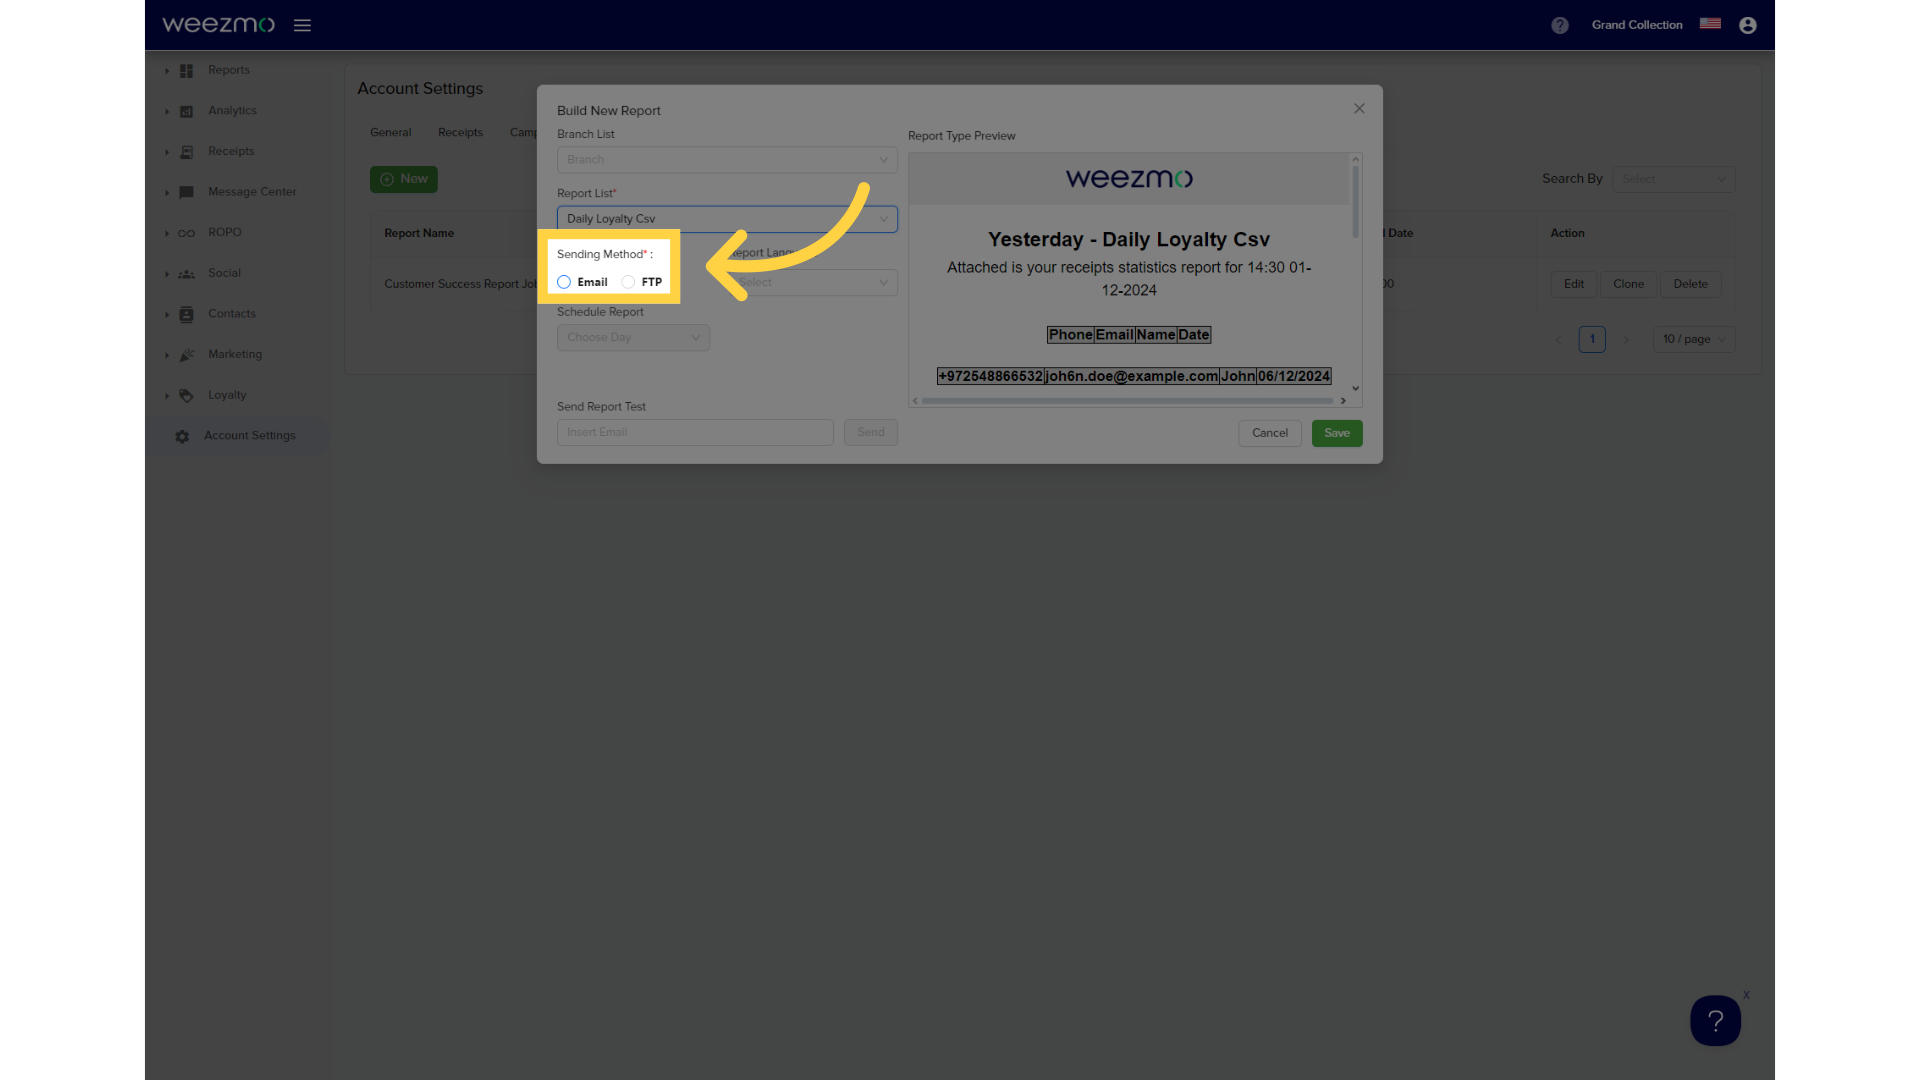The width and height of the screenshot is (1920, 1080).
Task: Click the Cancel button
Action: [1269, 431]
